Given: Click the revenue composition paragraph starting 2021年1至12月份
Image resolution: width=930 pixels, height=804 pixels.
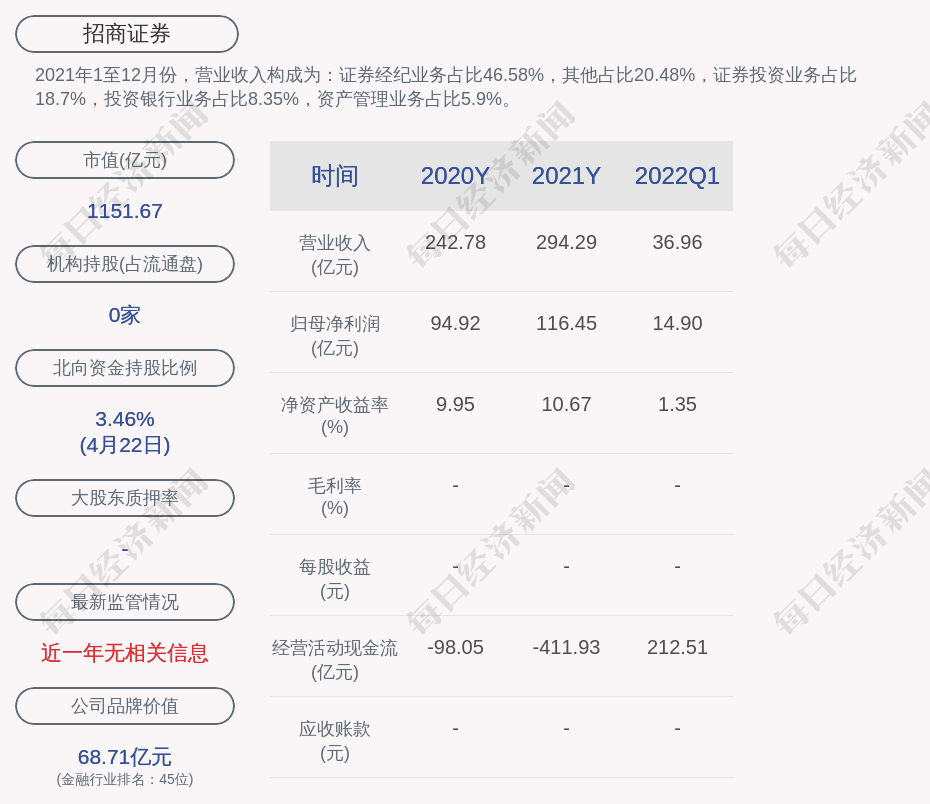Looking at the screenshot, I should (446, 87).
